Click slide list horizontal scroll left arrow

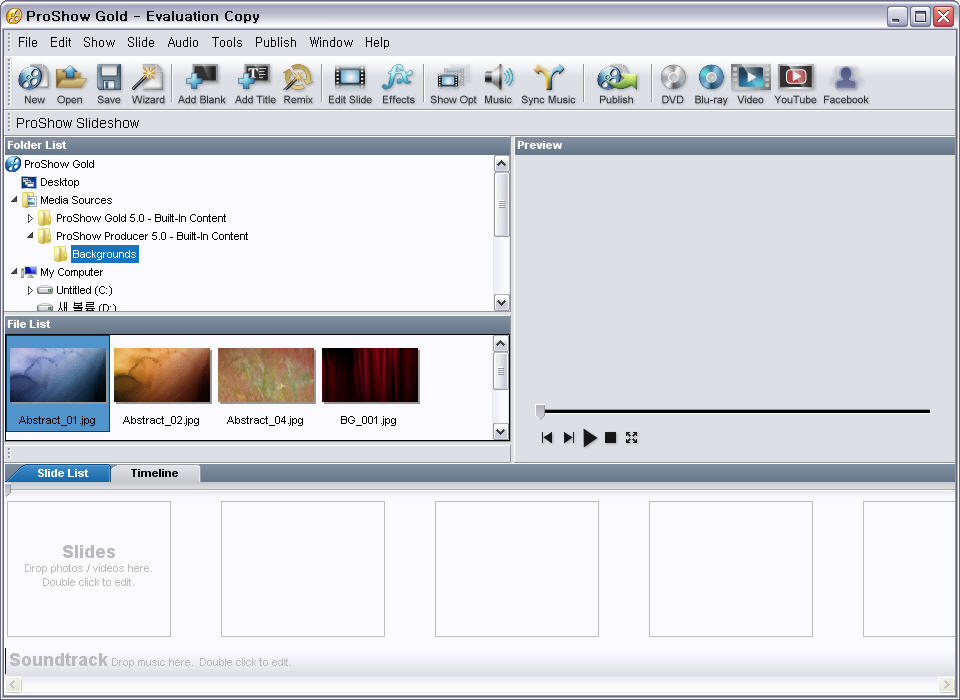(13, 684)
